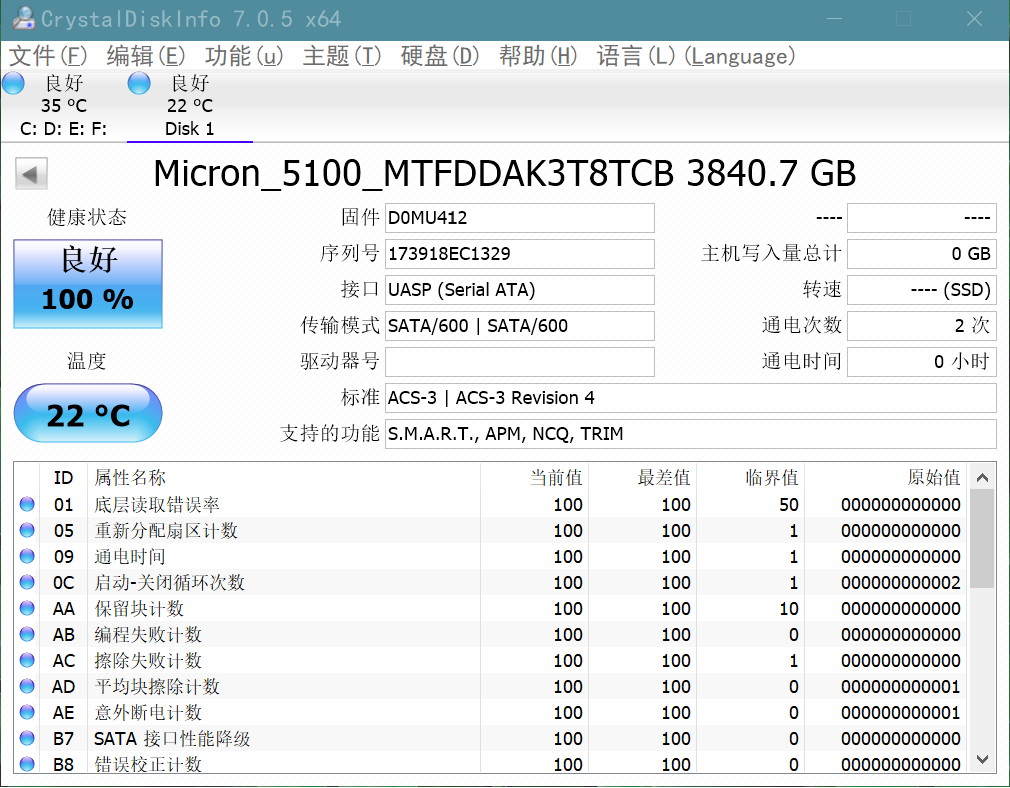Click the CrystalDiskInfo app icon in title bar
This screenshot has width=1010, height=788.
[23, 18]
